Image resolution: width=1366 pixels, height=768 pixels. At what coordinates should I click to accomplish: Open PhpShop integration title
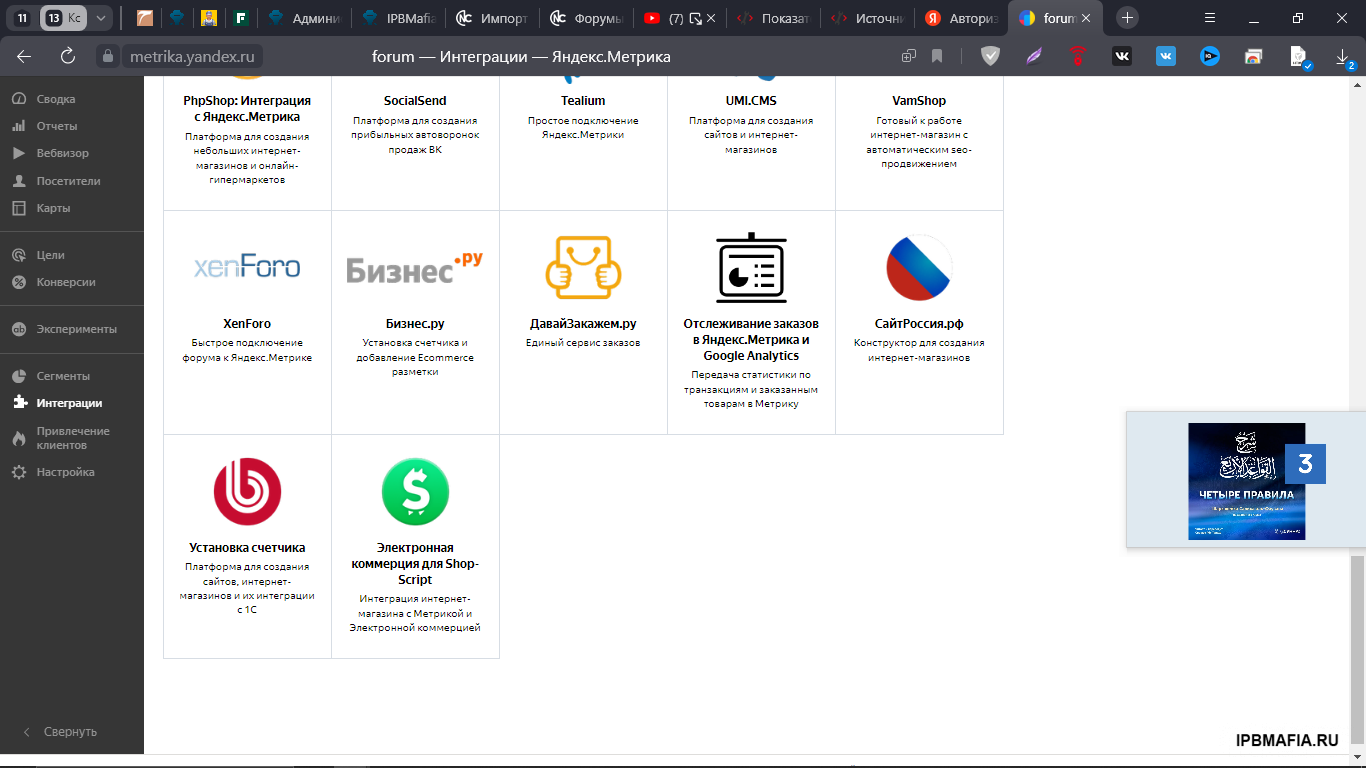247,109
